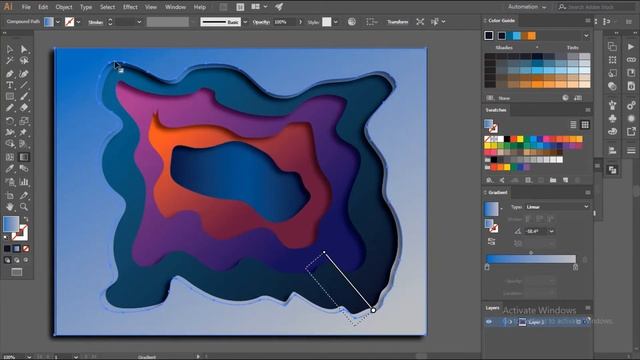Select the Magic Wand tool
Image resolution: width=640 pixels, height=360 pixels.
[x=10, y=61]
